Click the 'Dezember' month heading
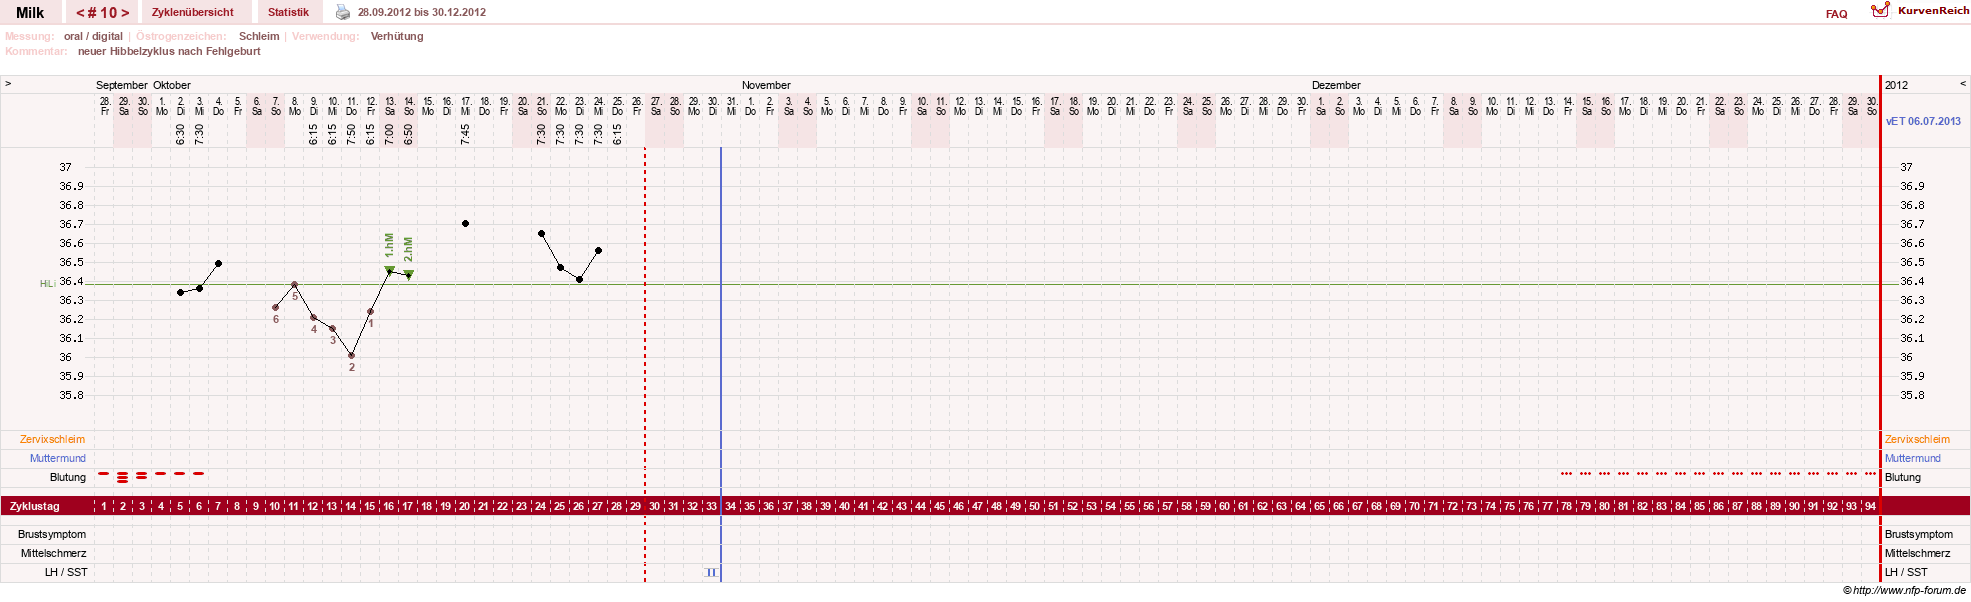Screen dimensions: 1971x602 tap(1336, 85)
